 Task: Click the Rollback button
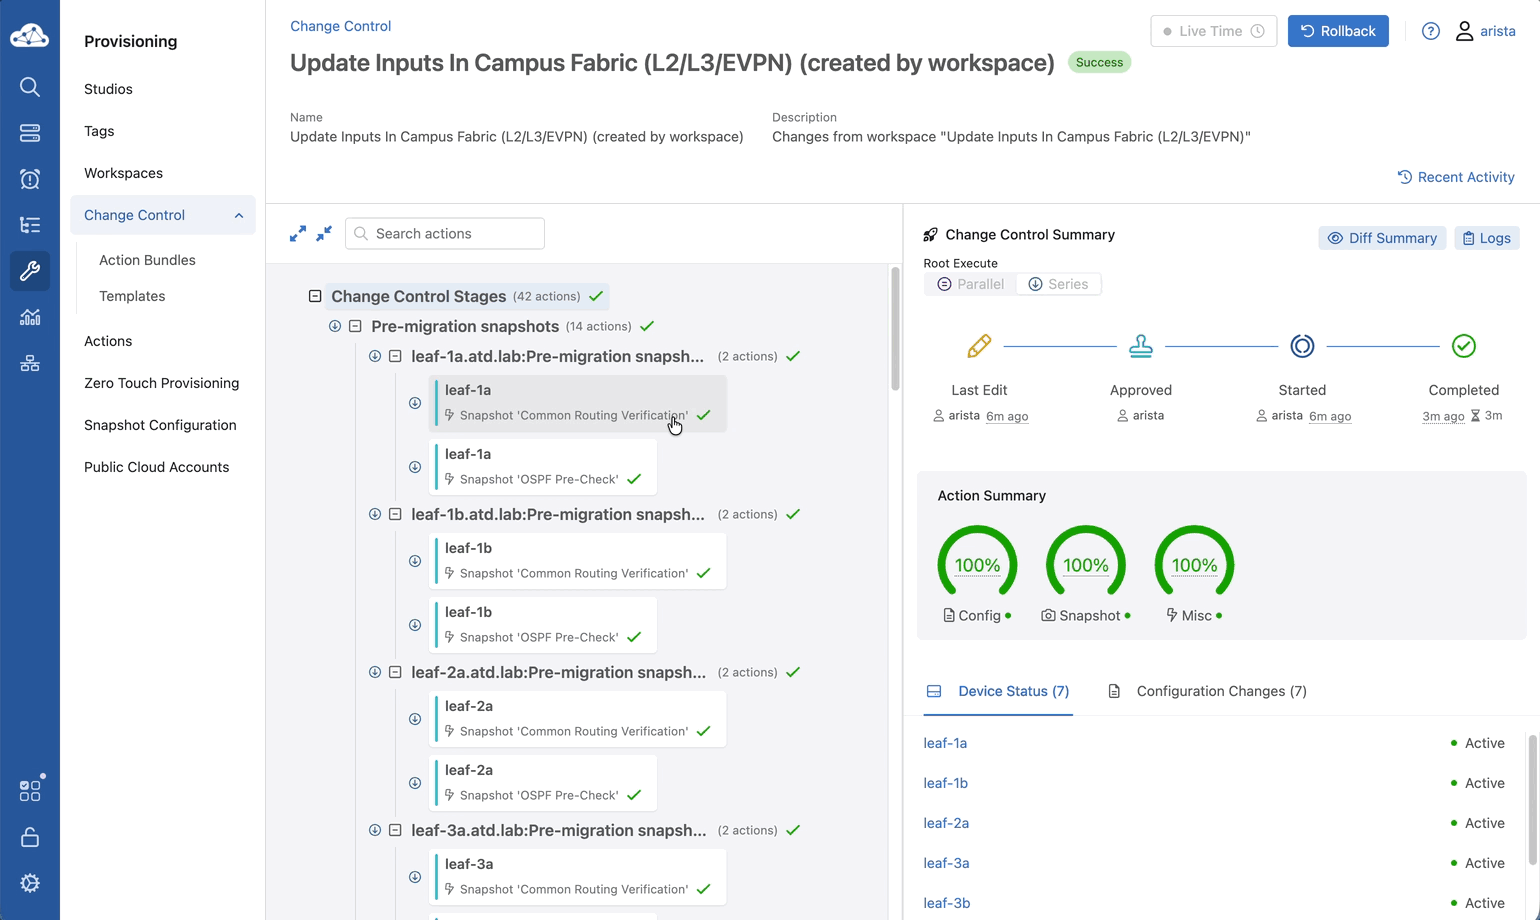(x=1338, y=31)
